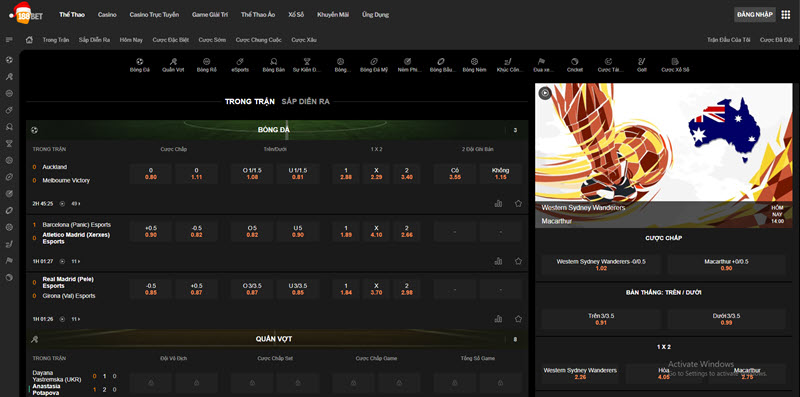800x397 pixels.
Task: Open the Khuyến Mãi promotions link
Action: click(x=333, y=15)
